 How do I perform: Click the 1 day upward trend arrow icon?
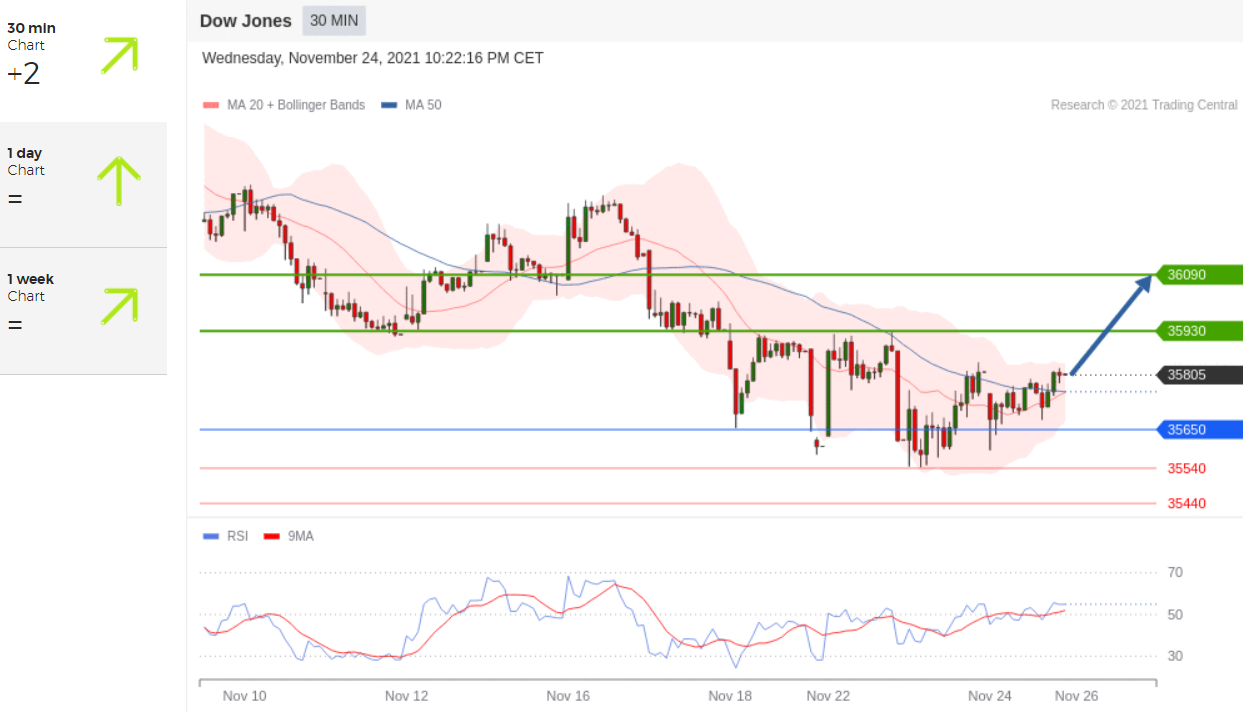(119, 181)
